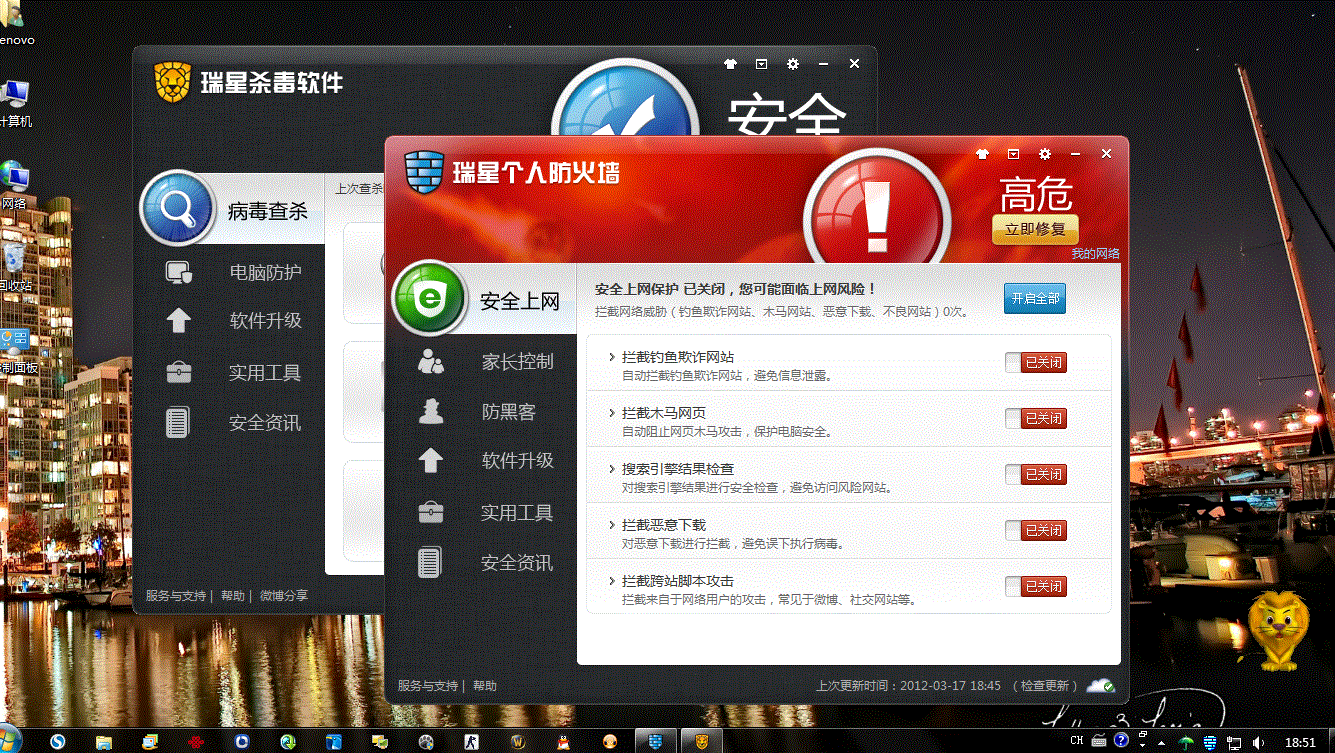Click the Rising antivirus lion logo

click(172, 82)
